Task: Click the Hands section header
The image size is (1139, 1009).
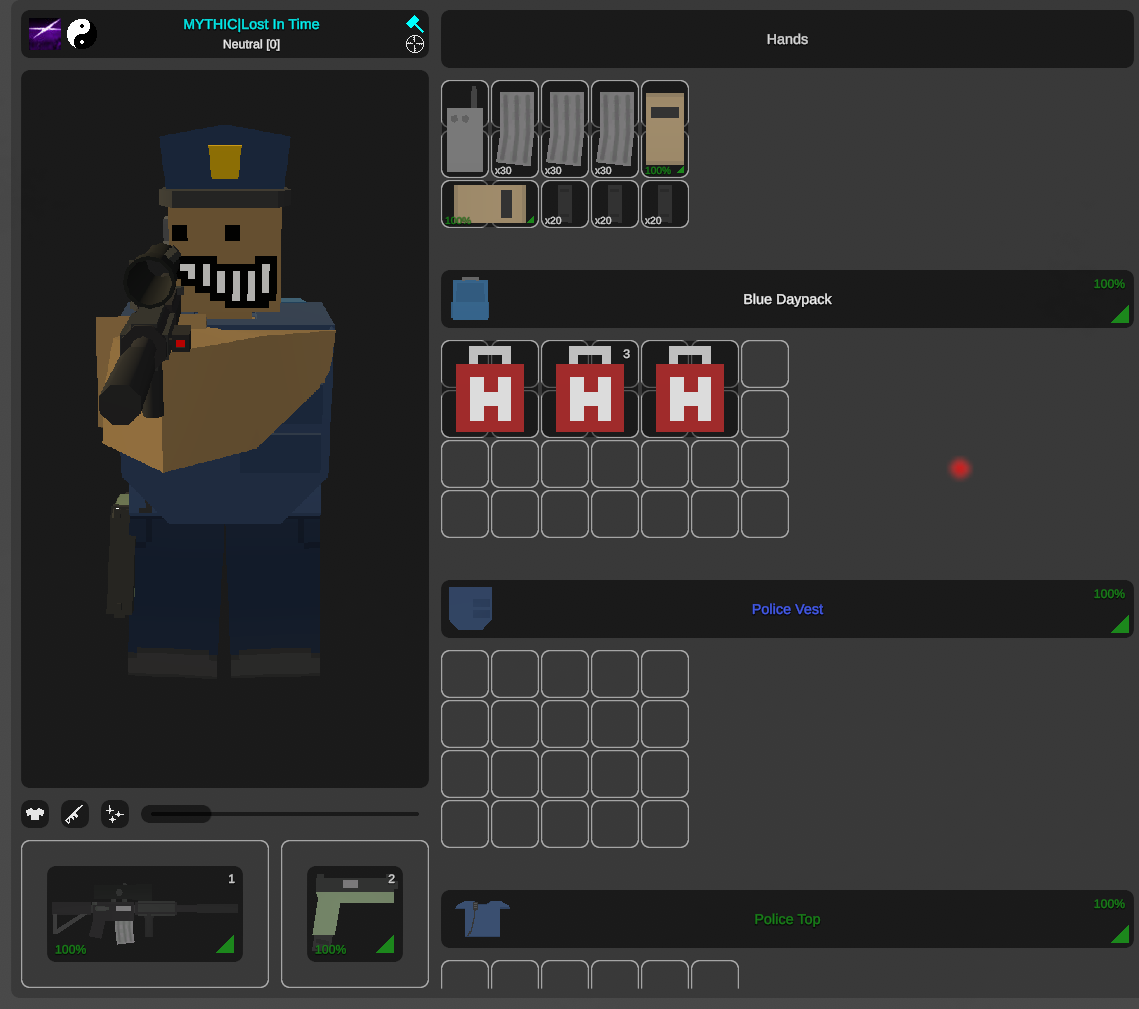Action: tap(787, 39)
